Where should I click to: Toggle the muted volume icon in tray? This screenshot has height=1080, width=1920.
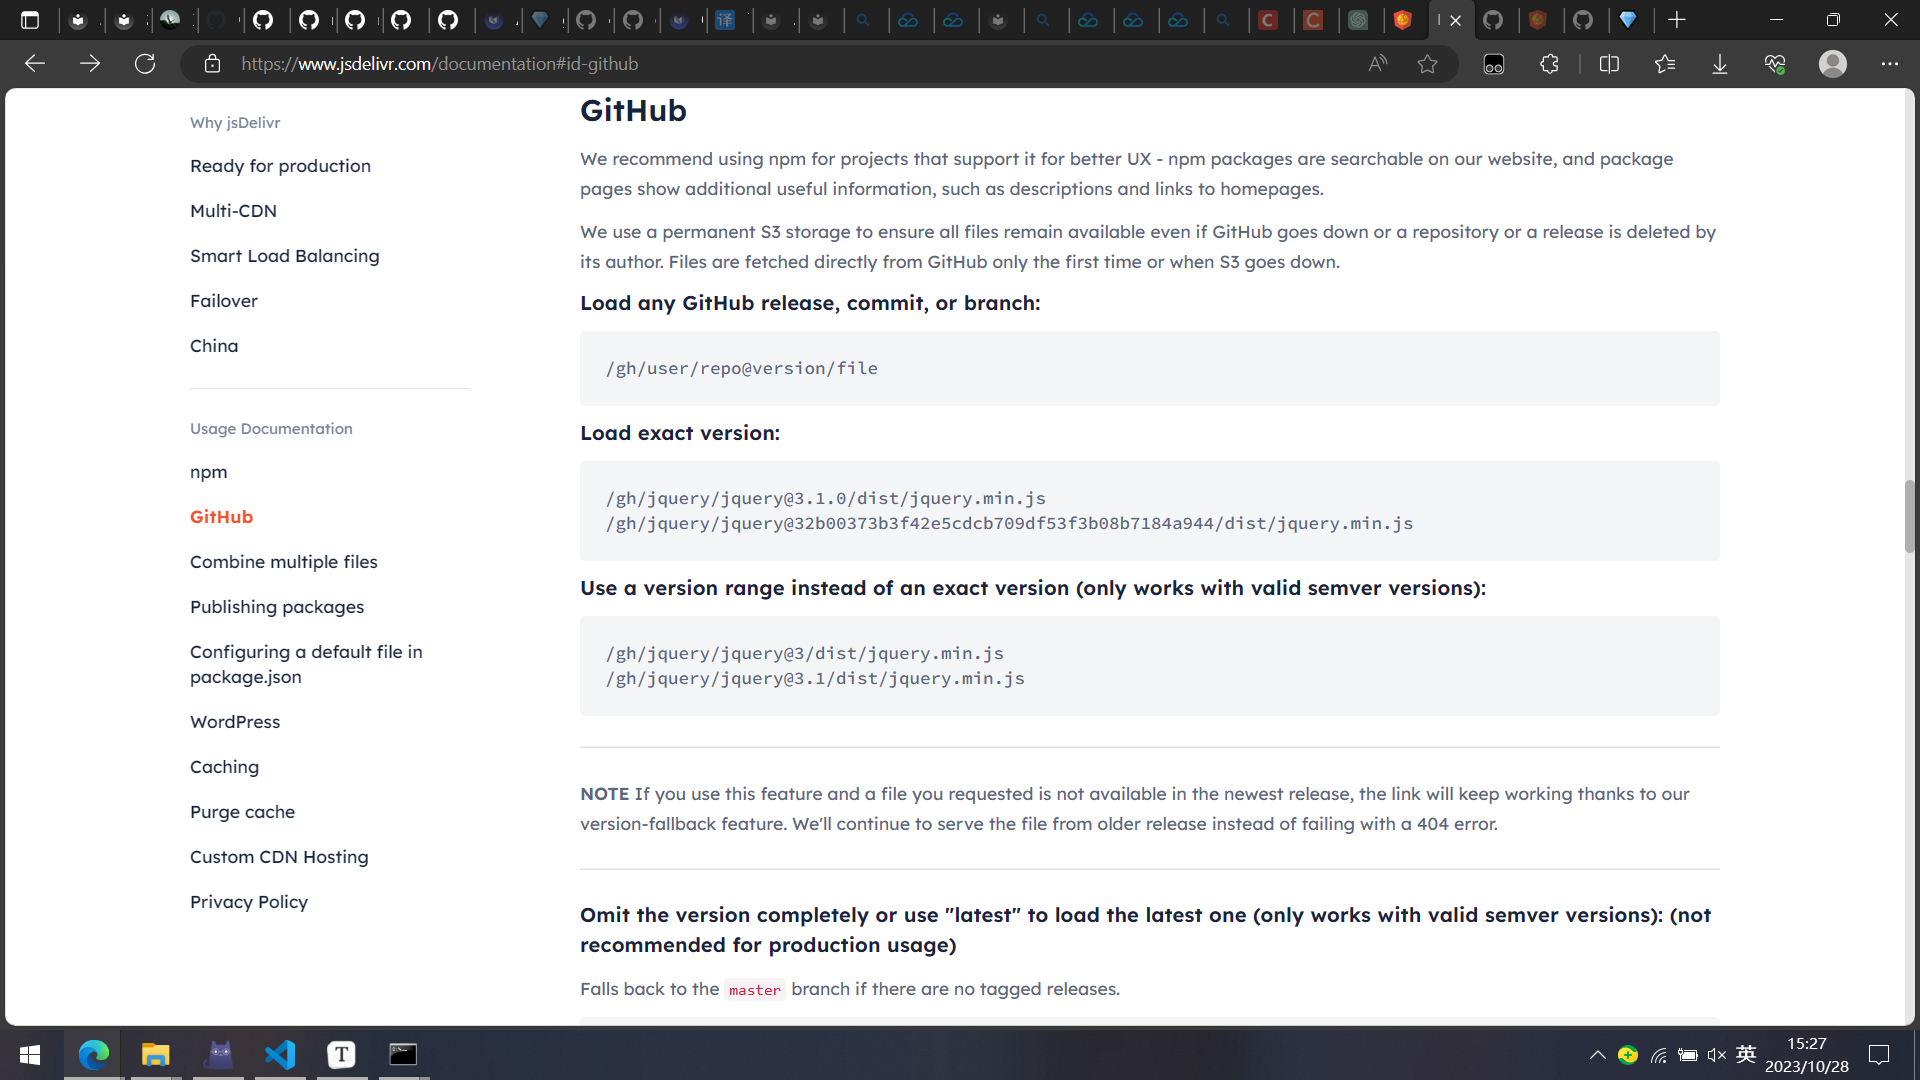click(x=1717, y=1055)
